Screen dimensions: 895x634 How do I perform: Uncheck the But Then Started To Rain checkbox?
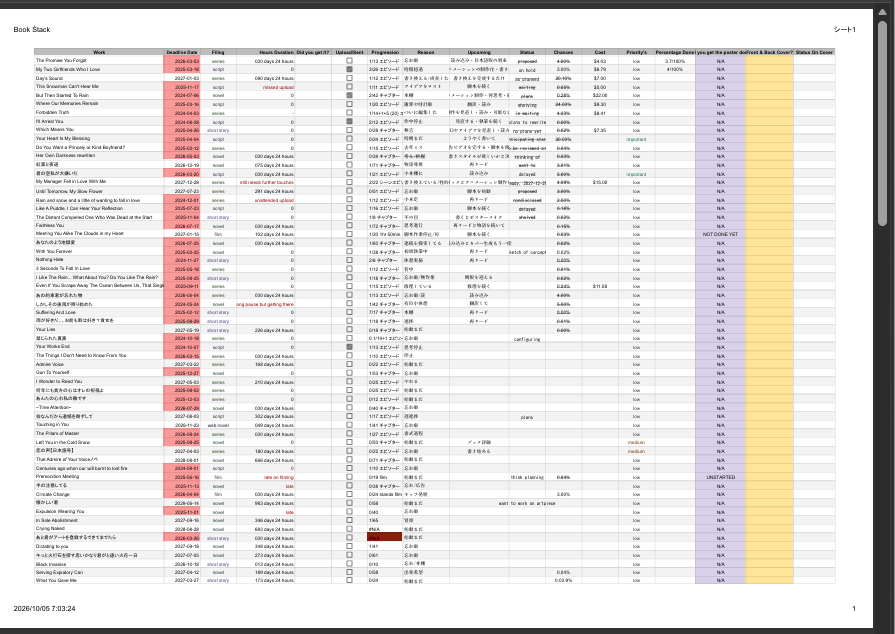click(x=349, y=95)
